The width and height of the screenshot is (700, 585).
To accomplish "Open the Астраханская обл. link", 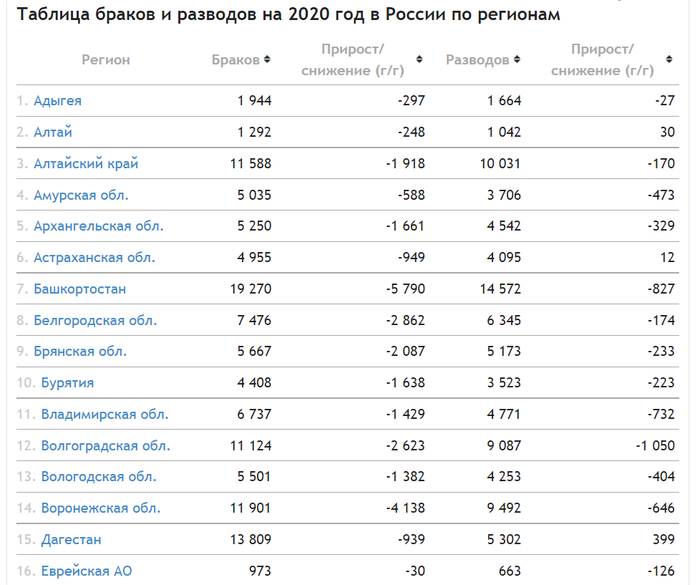I will tap(95, 258).
